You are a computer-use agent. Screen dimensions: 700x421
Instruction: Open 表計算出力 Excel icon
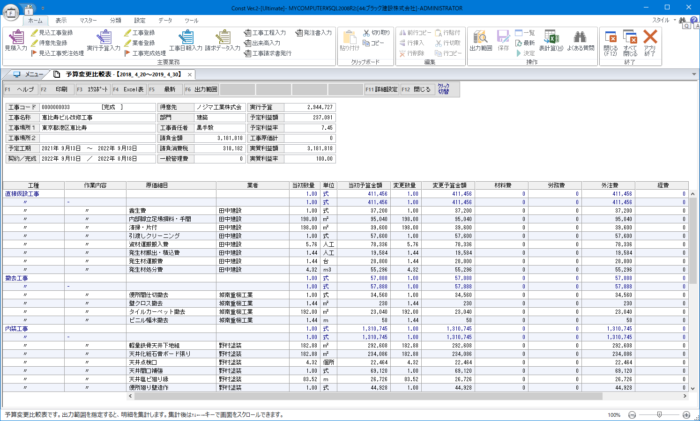[x=549, y=40]
